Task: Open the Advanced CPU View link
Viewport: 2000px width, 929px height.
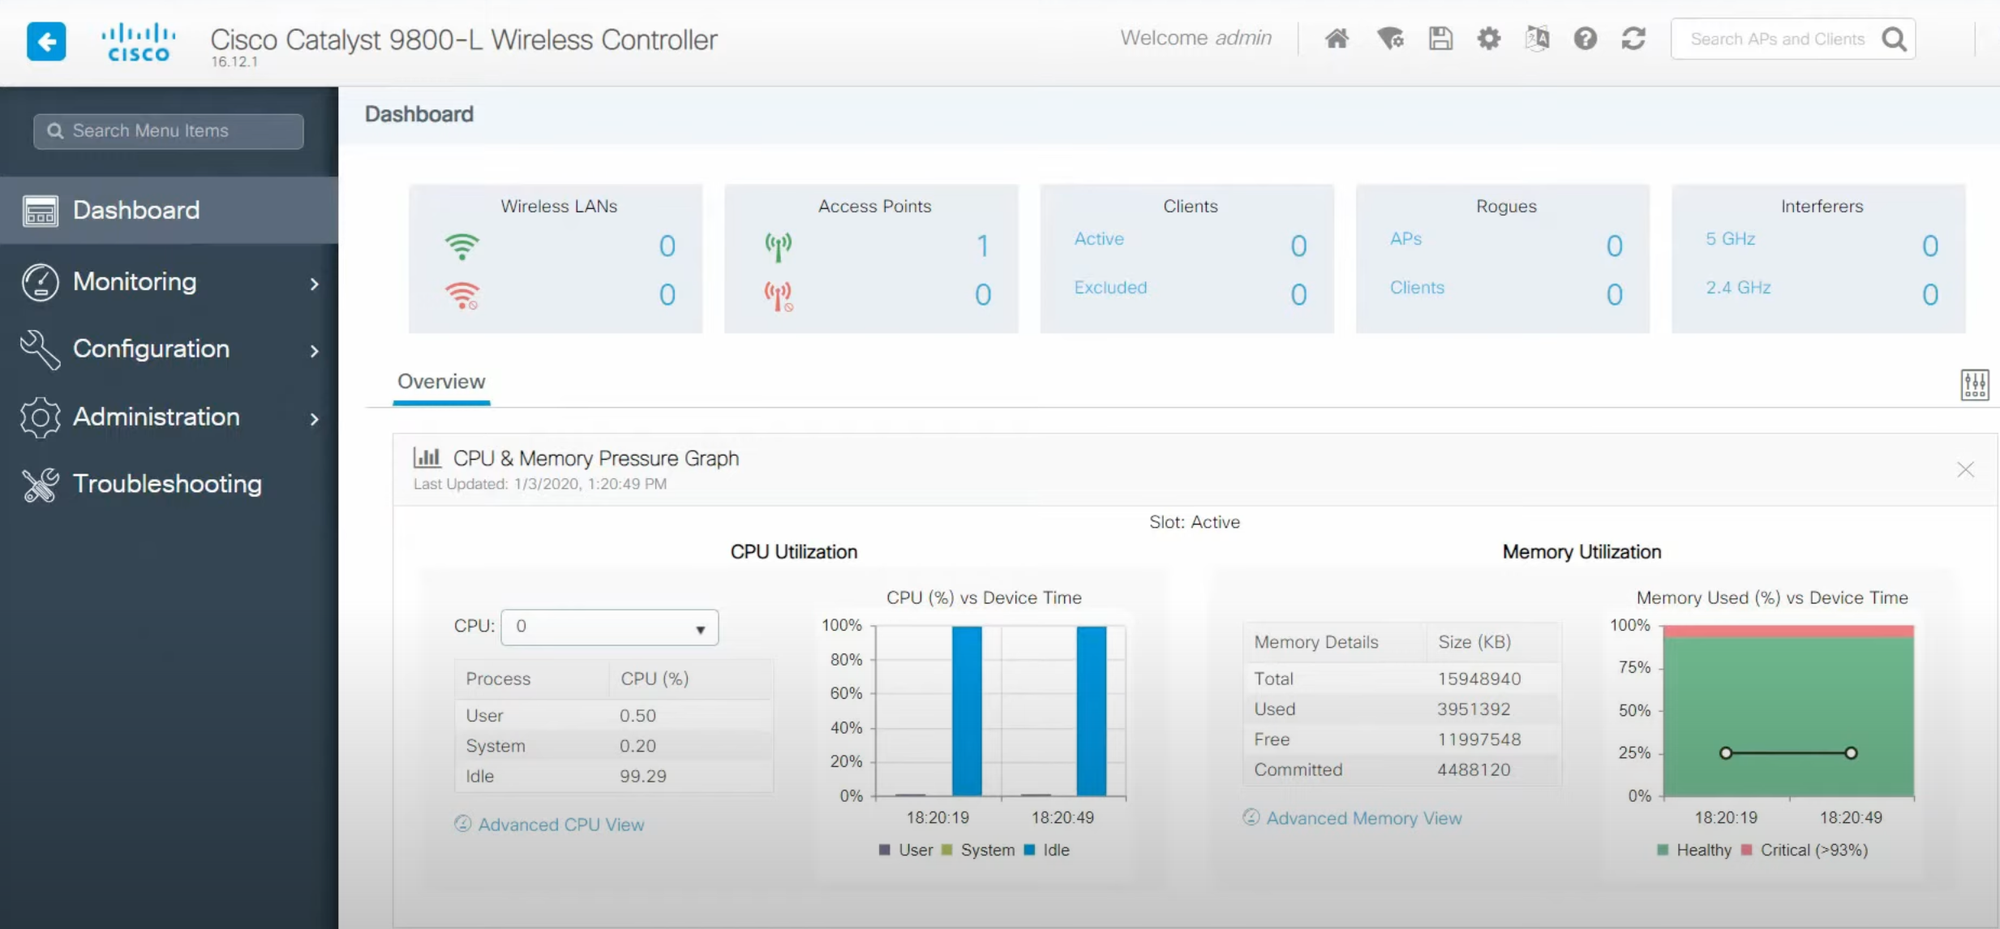Action: [x=560, y=825]
